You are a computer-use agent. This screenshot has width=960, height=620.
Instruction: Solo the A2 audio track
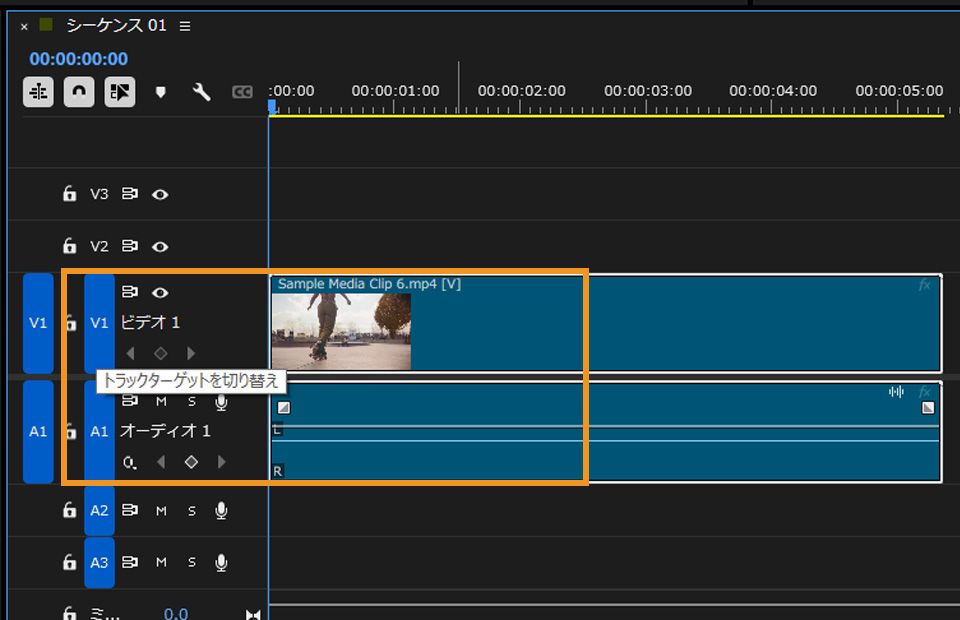click(x=191, y=510)
